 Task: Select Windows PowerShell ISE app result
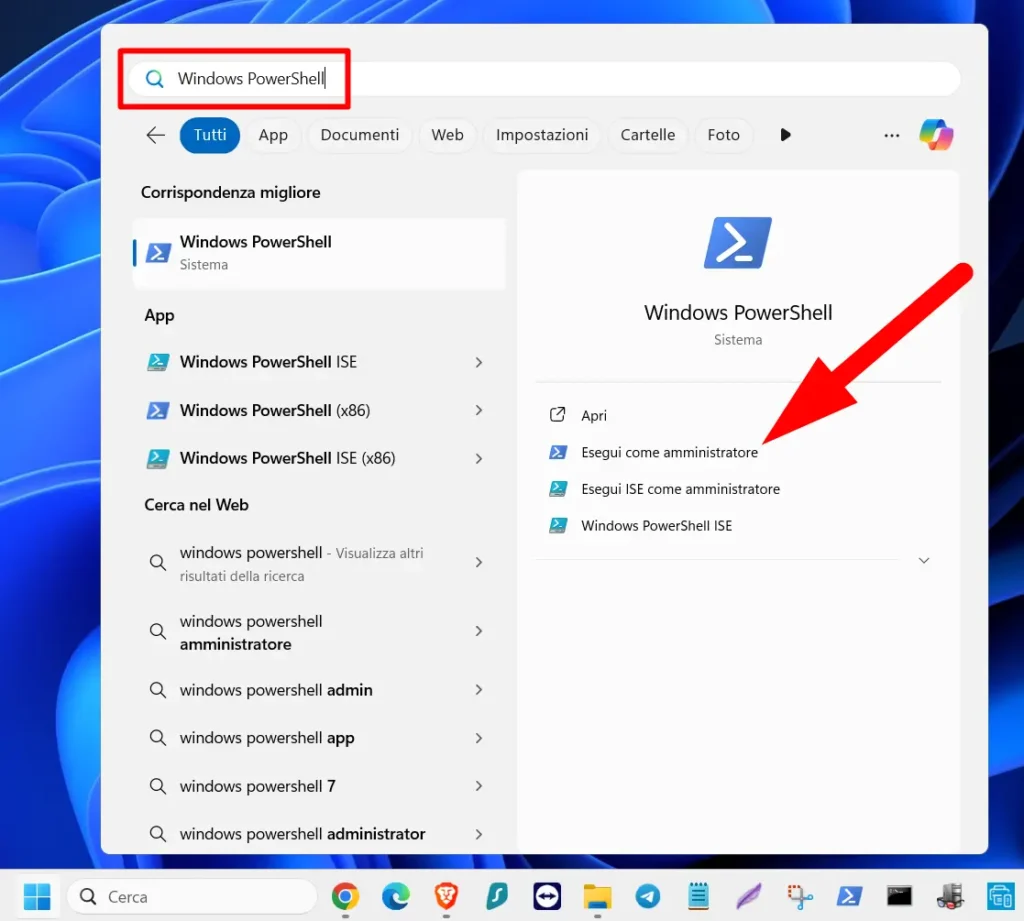pos(319,362)
